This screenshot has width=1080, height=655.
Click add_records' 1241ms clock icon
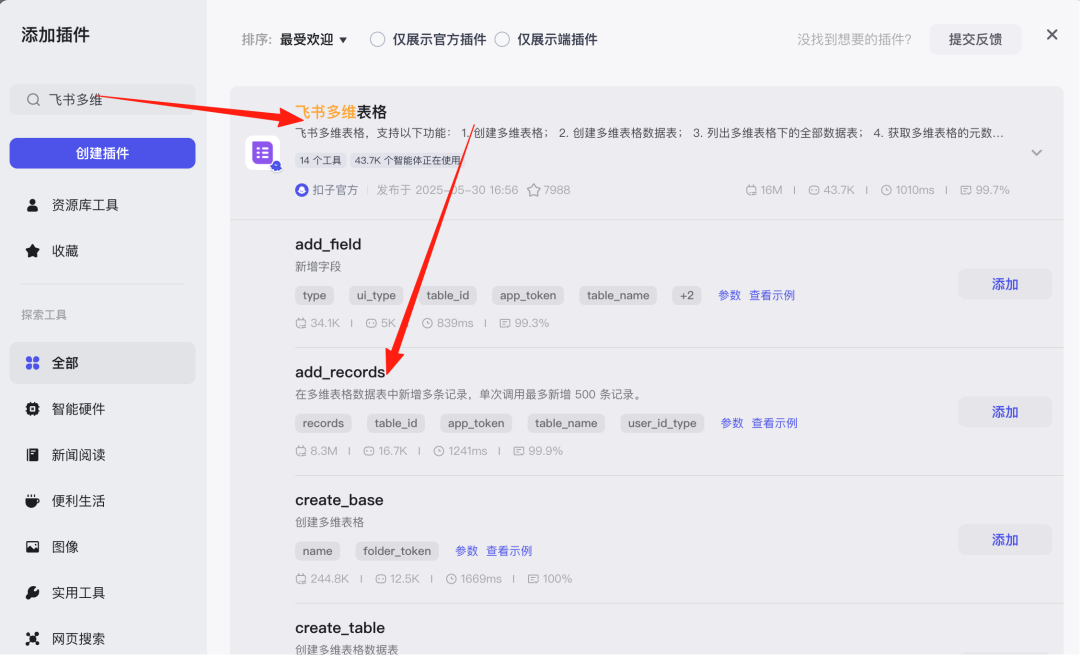click(x=439, y=451)
